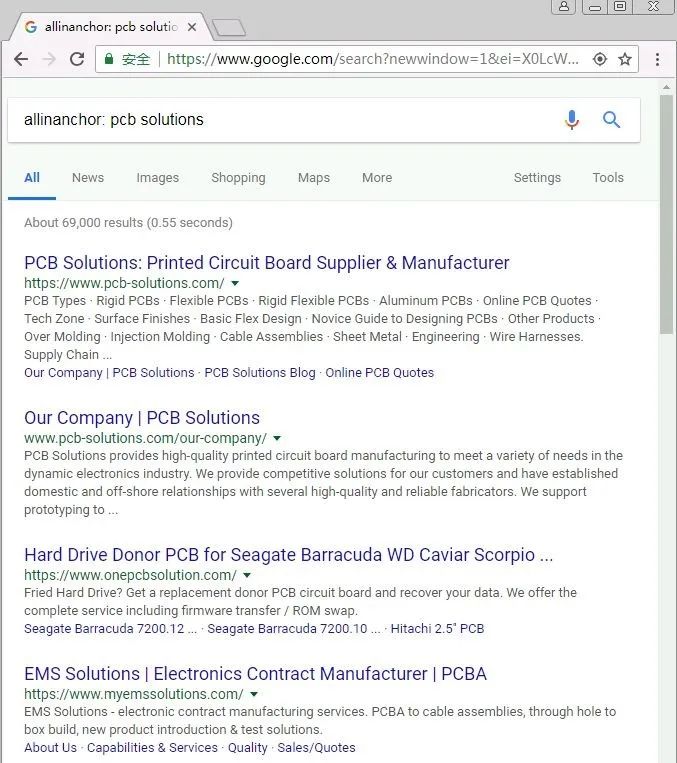Open the Our Company | PCB Solutions result
The height and width of the screenshot is (763, 677).
click(x=142, y=418)
